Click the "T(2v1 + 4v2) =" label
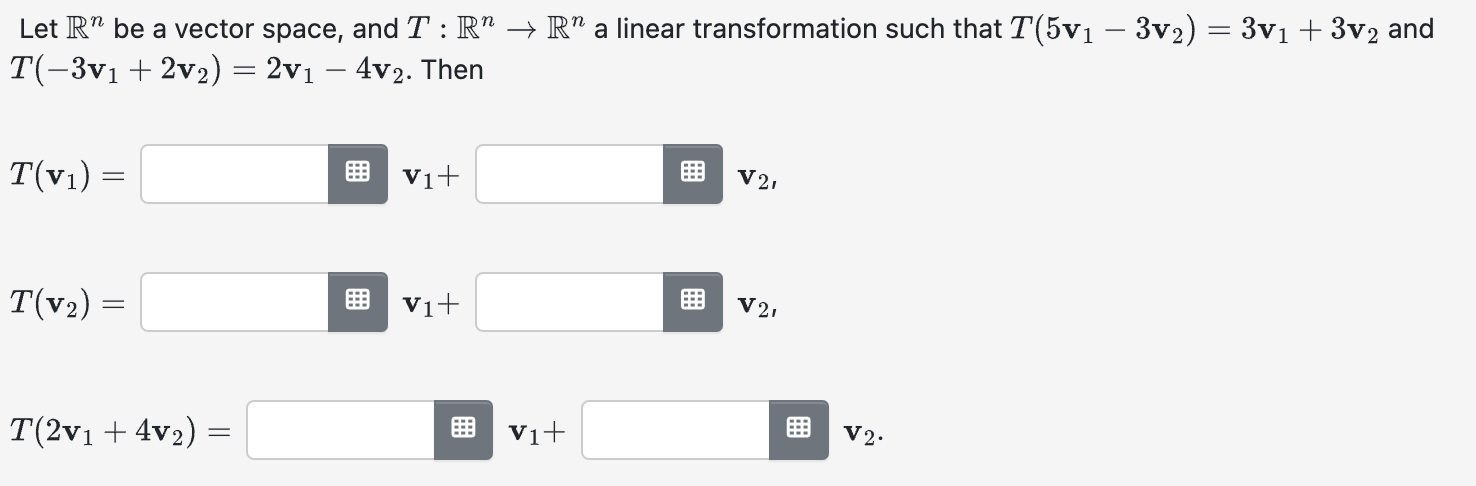Image resolution: width=1476 pixels, height=486 pixels. tap(118, 431)
